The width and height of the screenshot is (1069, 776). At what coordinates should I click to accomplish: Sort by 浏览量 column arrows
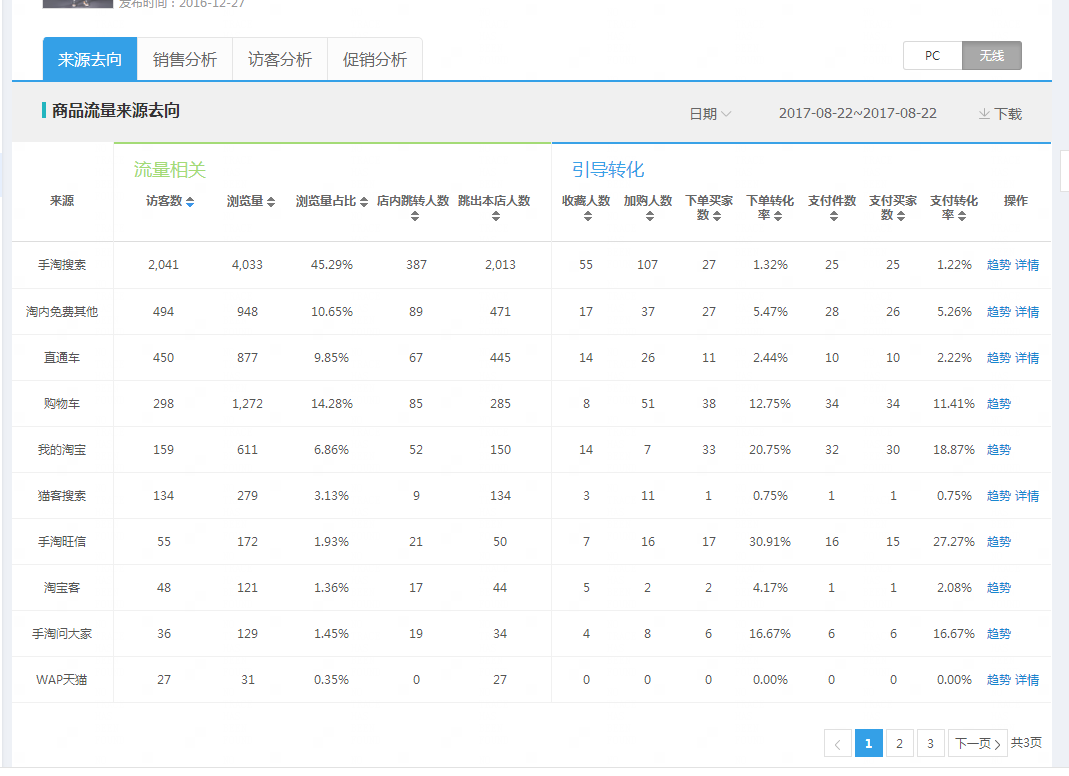(x=271, y=202)
